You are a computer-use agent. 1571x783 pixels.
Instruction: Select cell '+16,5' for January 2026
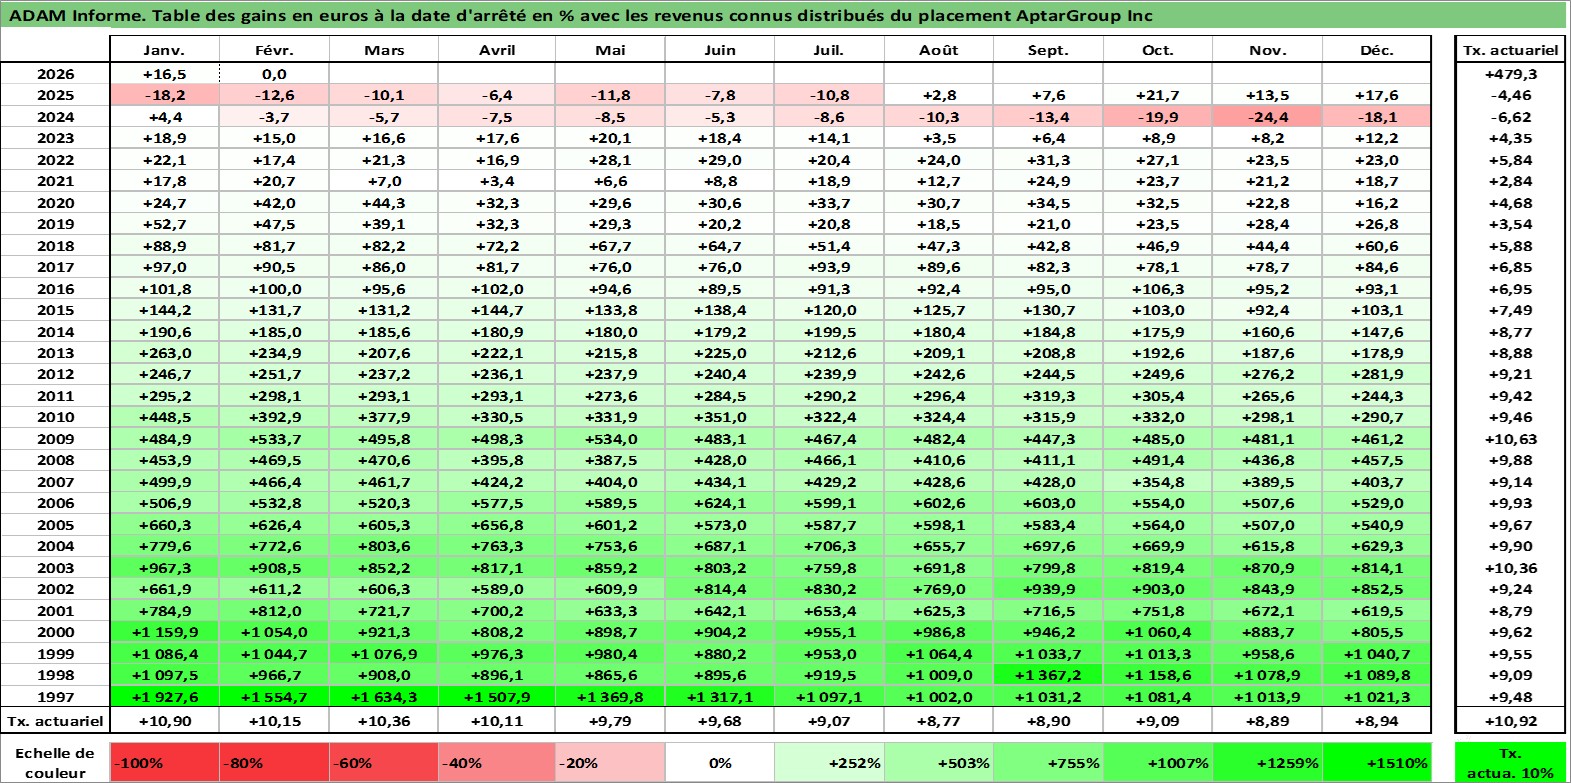pos(164,74)
